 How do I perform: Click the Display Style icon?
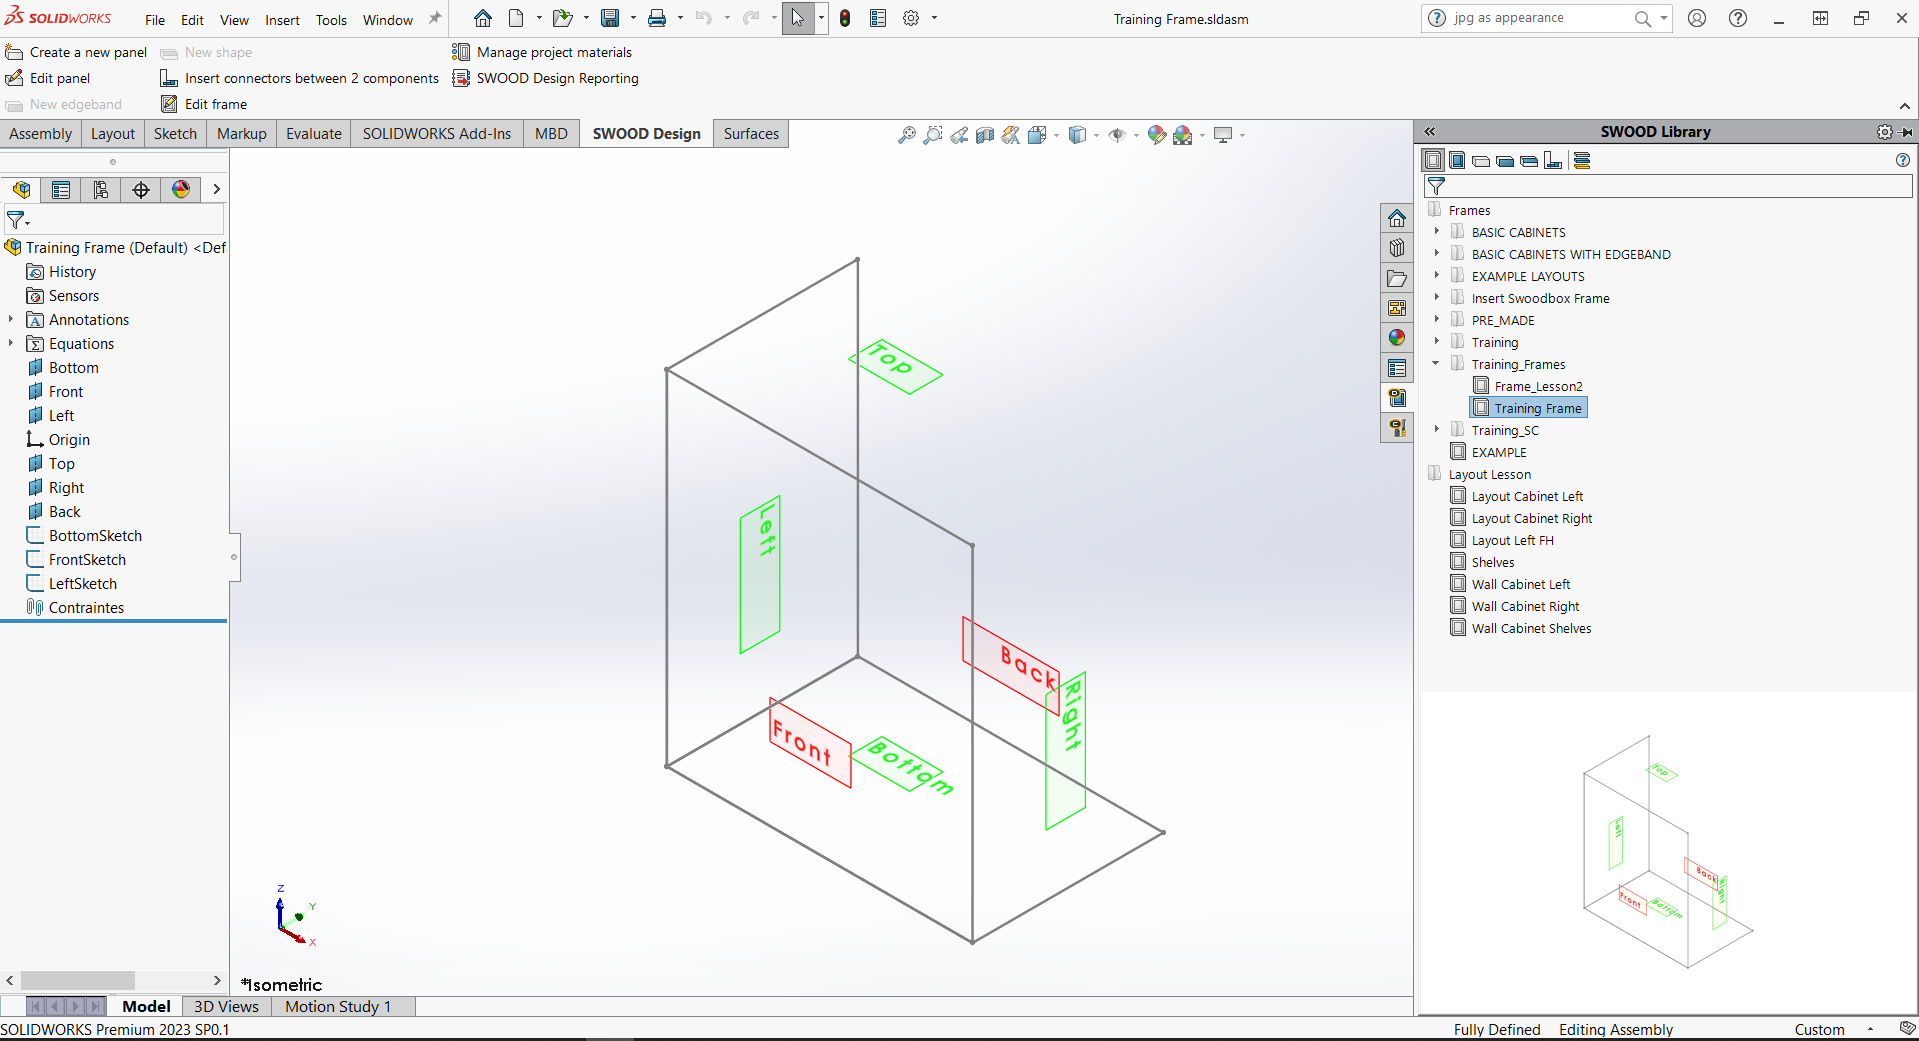tap(1077, 135)
